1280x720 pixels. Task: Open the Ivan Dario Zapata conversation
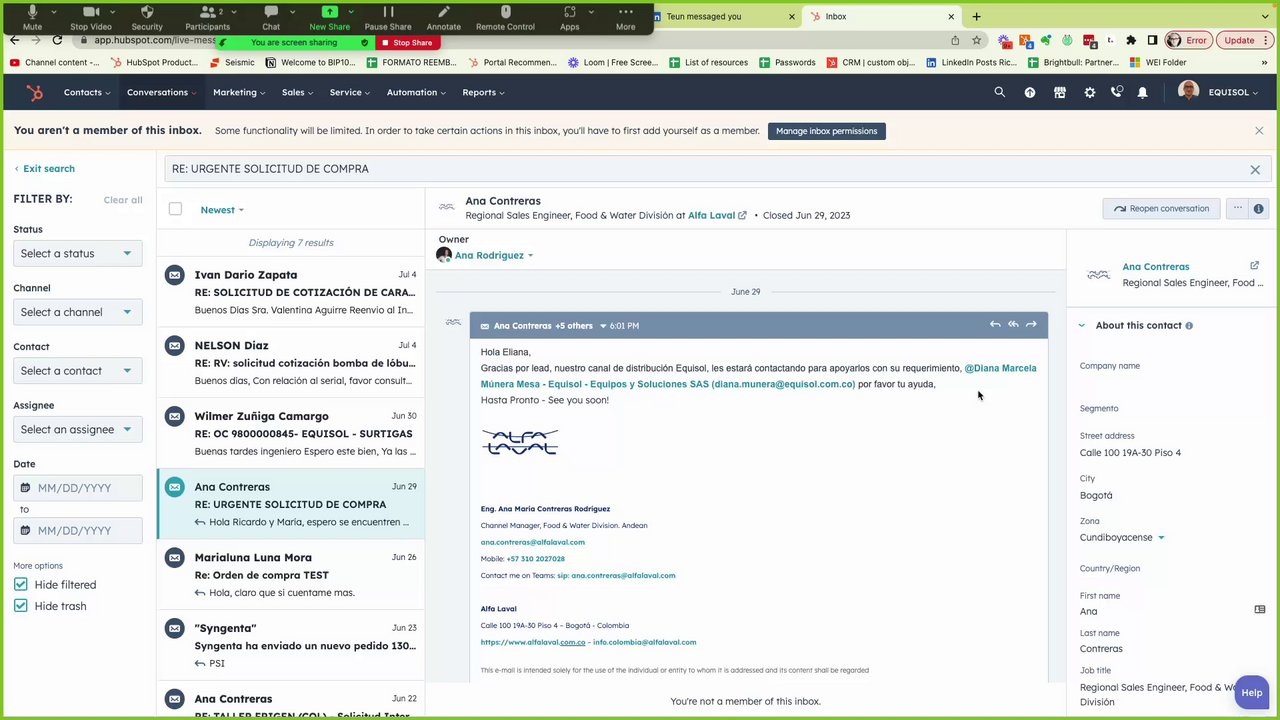click(x=290, y=292)
